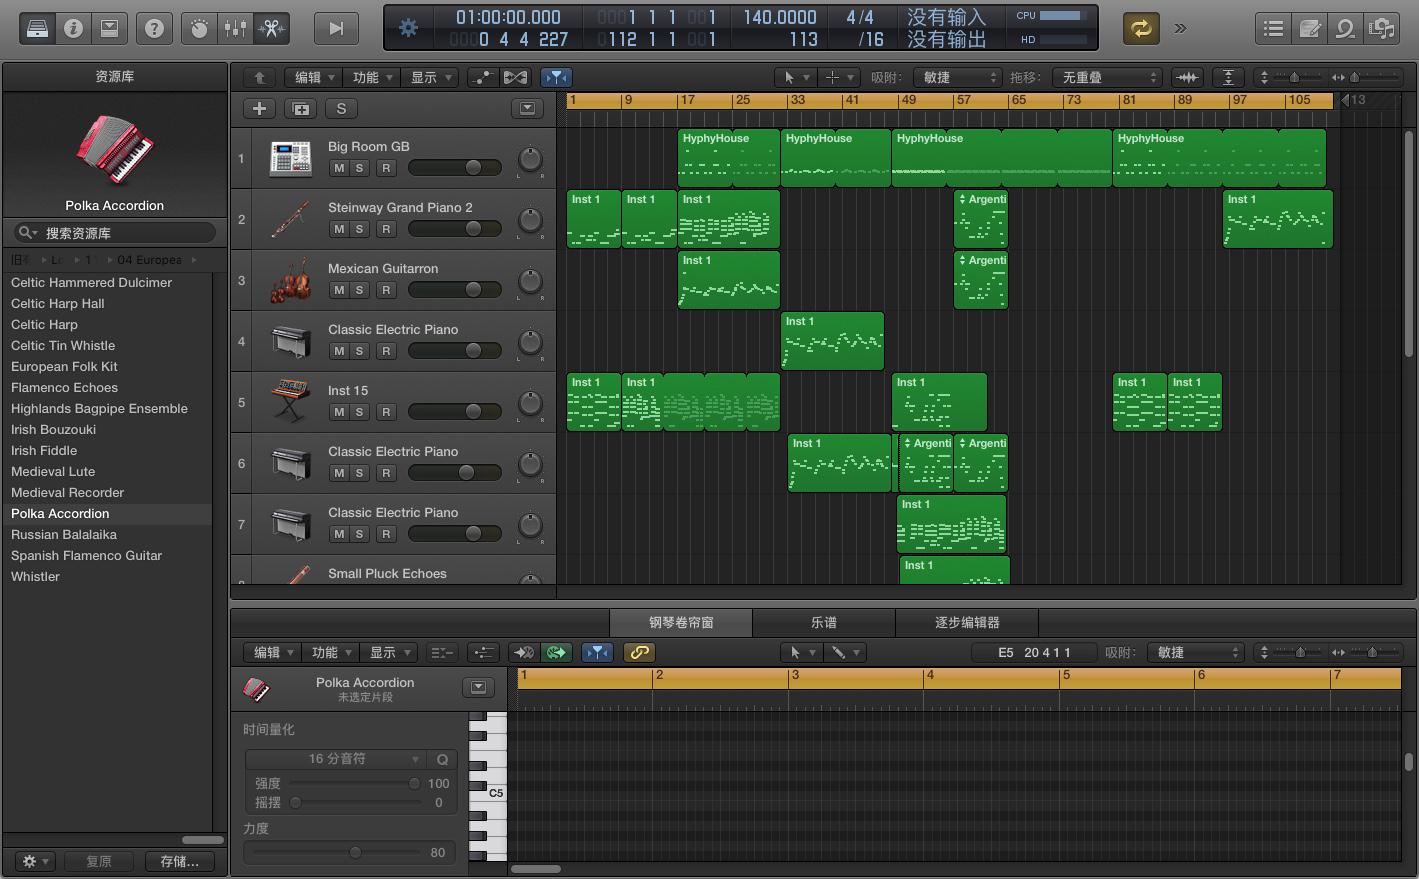Screen dimensions: 1419x879
Task: Toggle Smart Controls knob button
Action: click(x=199, y=28)
